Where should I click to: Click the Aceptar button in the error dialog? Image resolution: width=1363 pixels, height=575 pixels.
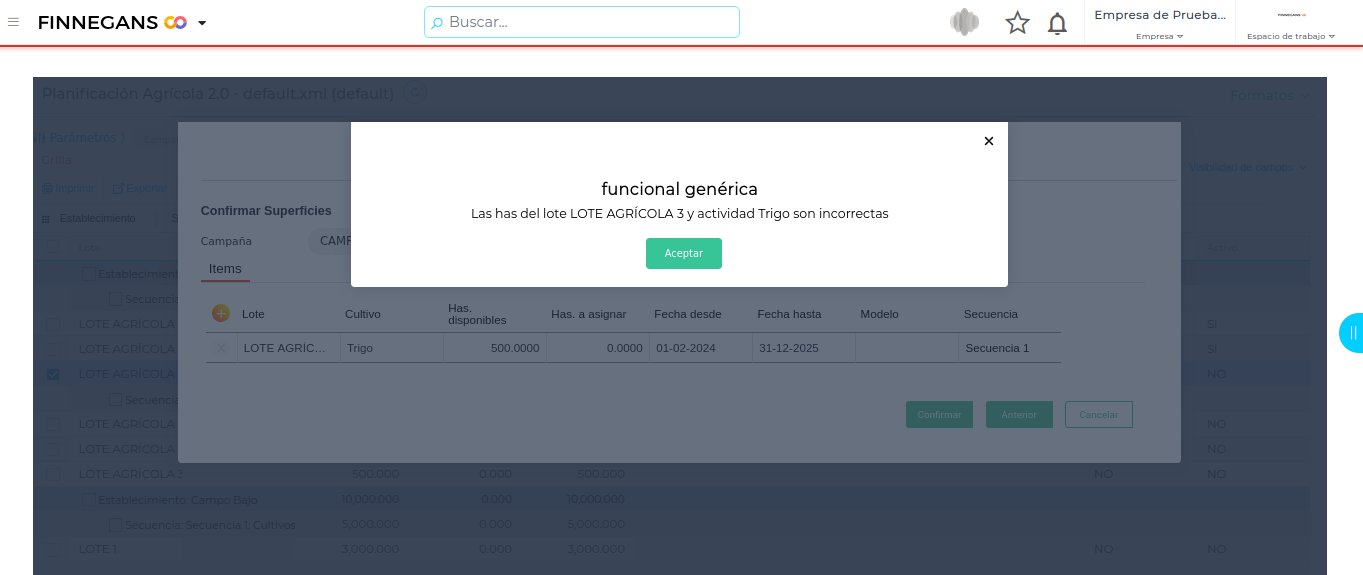tap(683, 253)
